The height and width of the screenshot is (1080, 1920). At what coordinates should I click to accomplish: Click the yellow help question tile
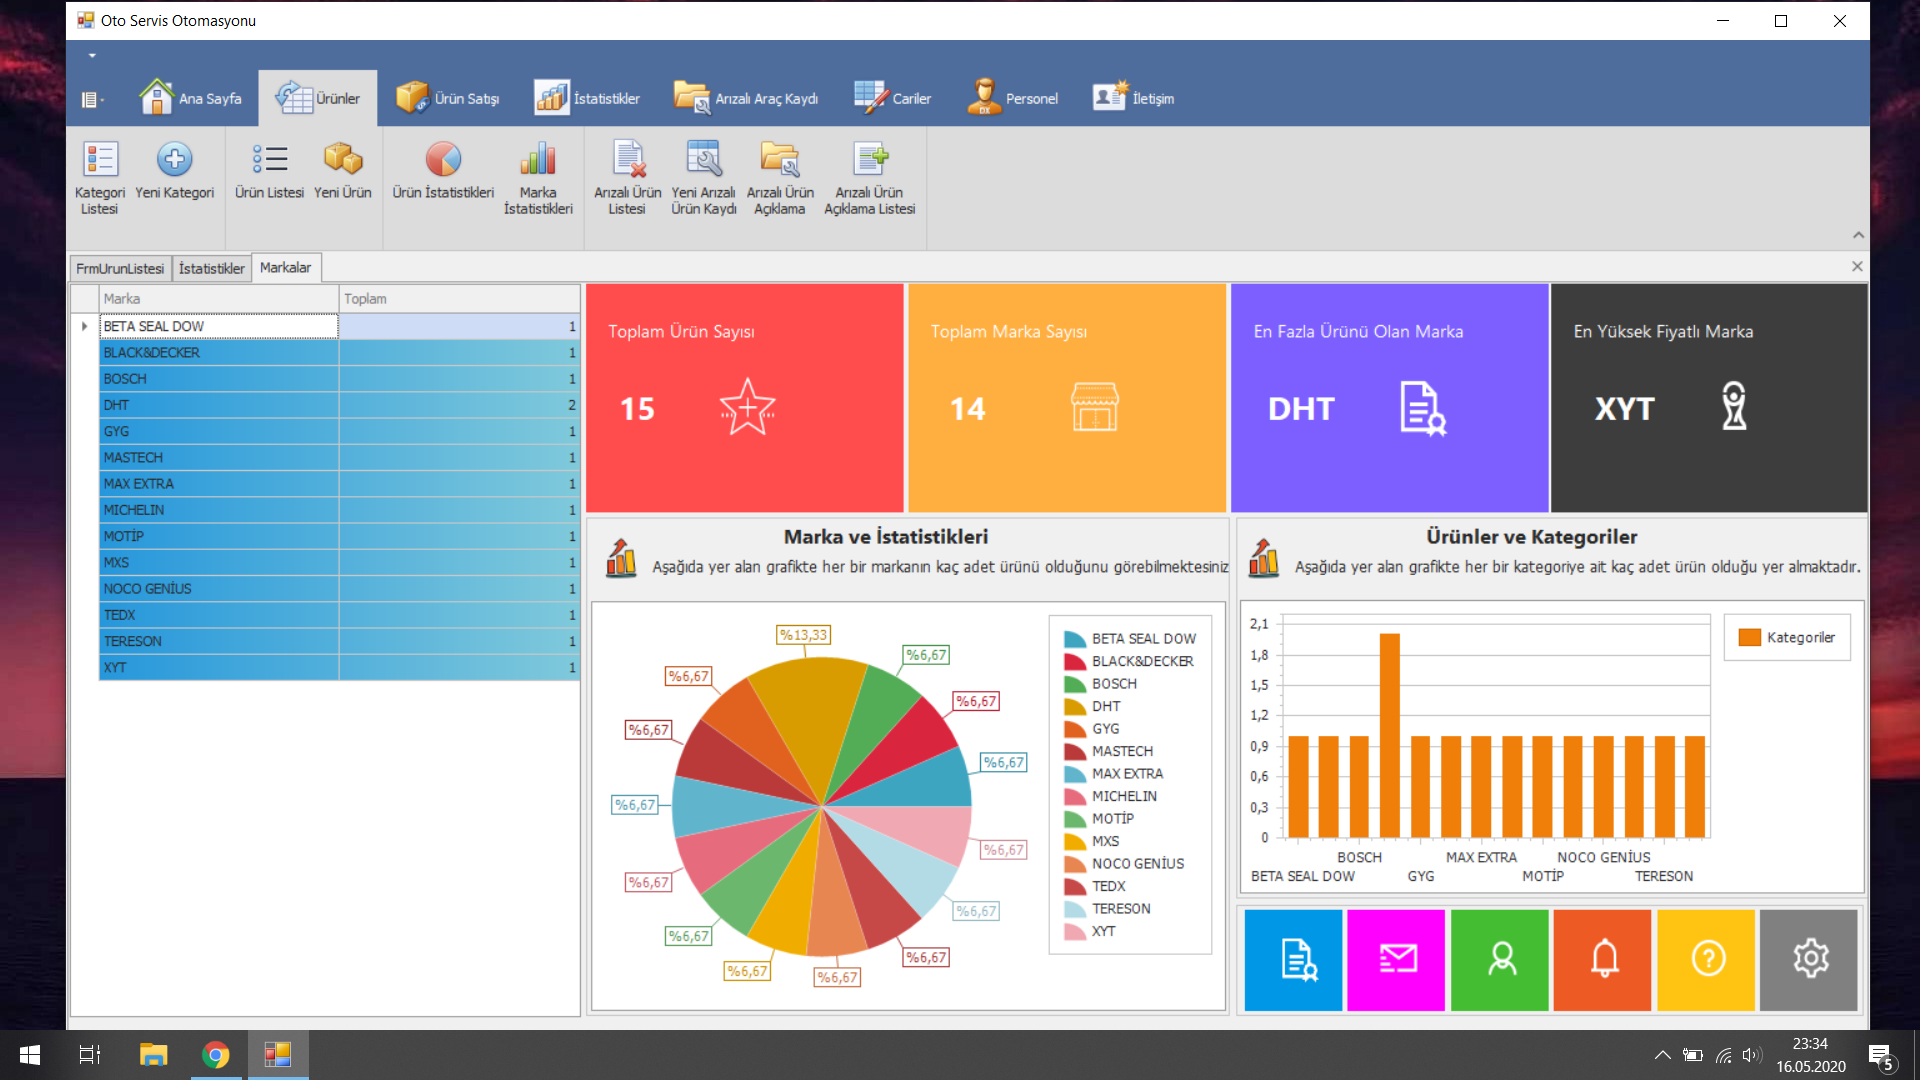[1707, 959]
